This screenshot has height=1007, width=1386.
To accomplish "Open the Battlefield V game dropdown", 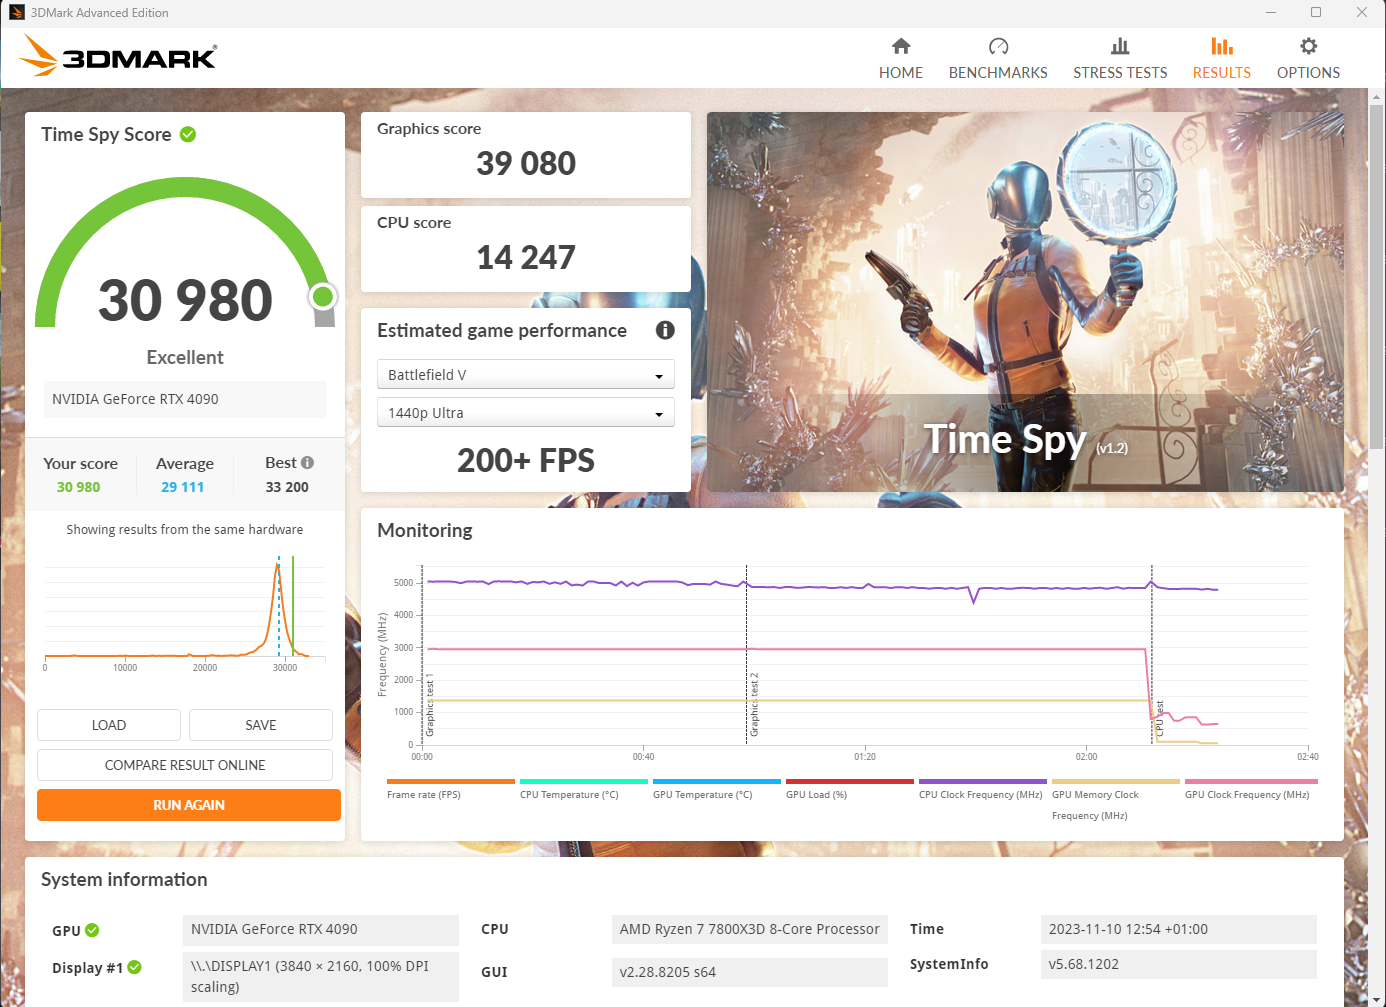I will [526, 374].
